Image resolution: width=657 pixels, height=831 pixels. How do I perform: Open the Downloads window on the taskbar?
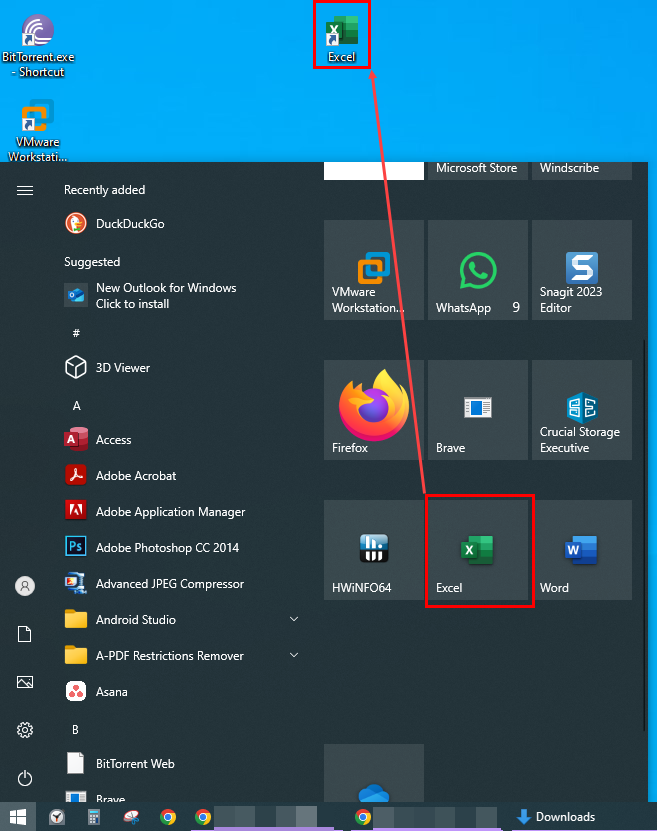pyautogui.click(x=556, y=817)
